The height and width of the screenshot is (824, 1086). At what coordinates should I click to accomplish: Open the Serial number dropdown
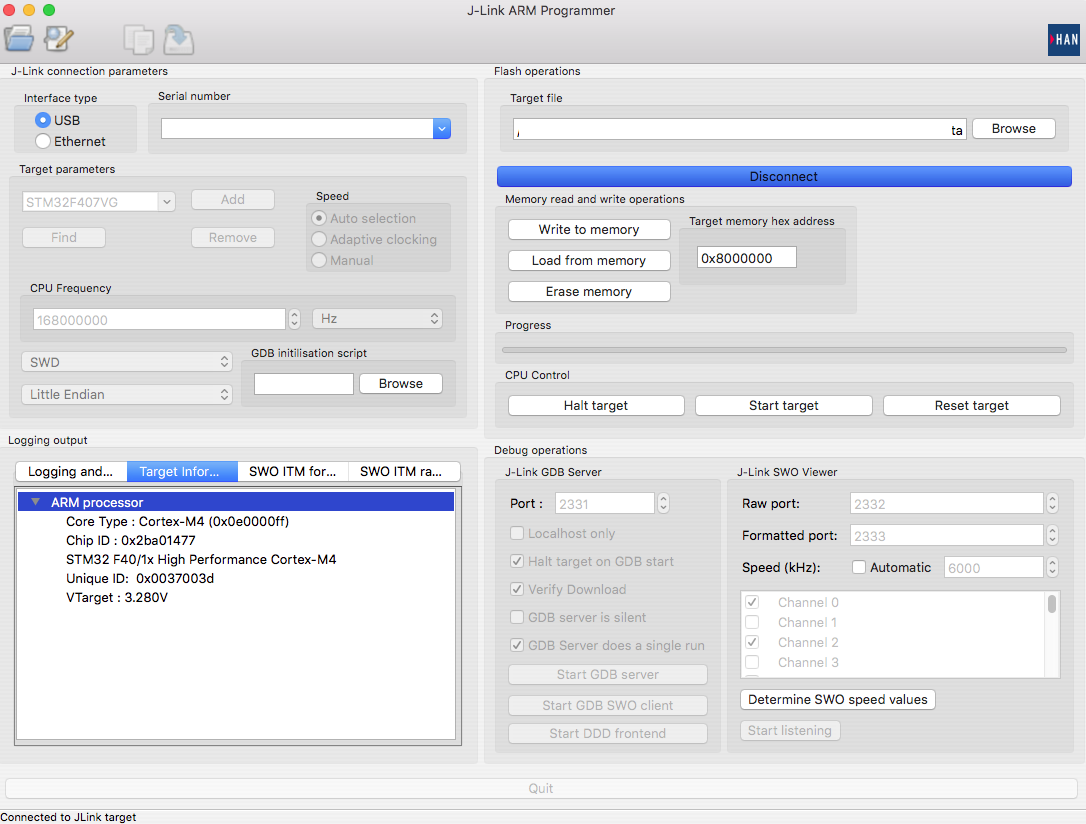[442, 128]
